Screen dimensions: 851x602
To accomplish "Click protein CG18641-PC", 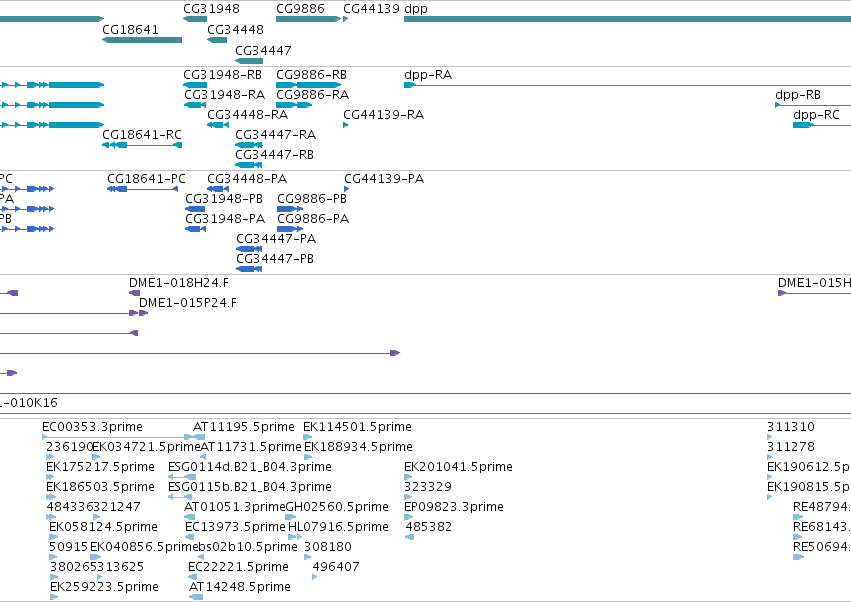I will coord(142,189).
